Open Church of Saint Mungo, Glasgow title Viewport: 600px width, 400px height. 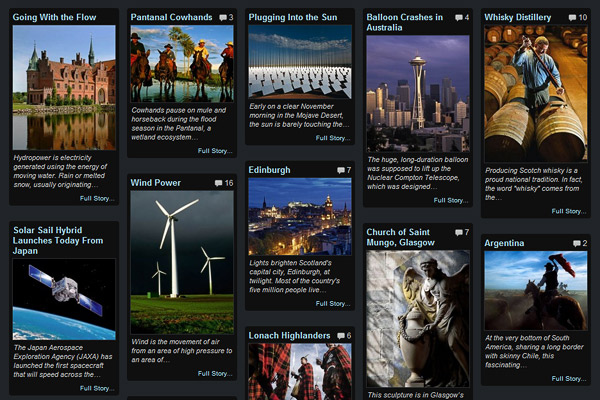tap(400, 237)
